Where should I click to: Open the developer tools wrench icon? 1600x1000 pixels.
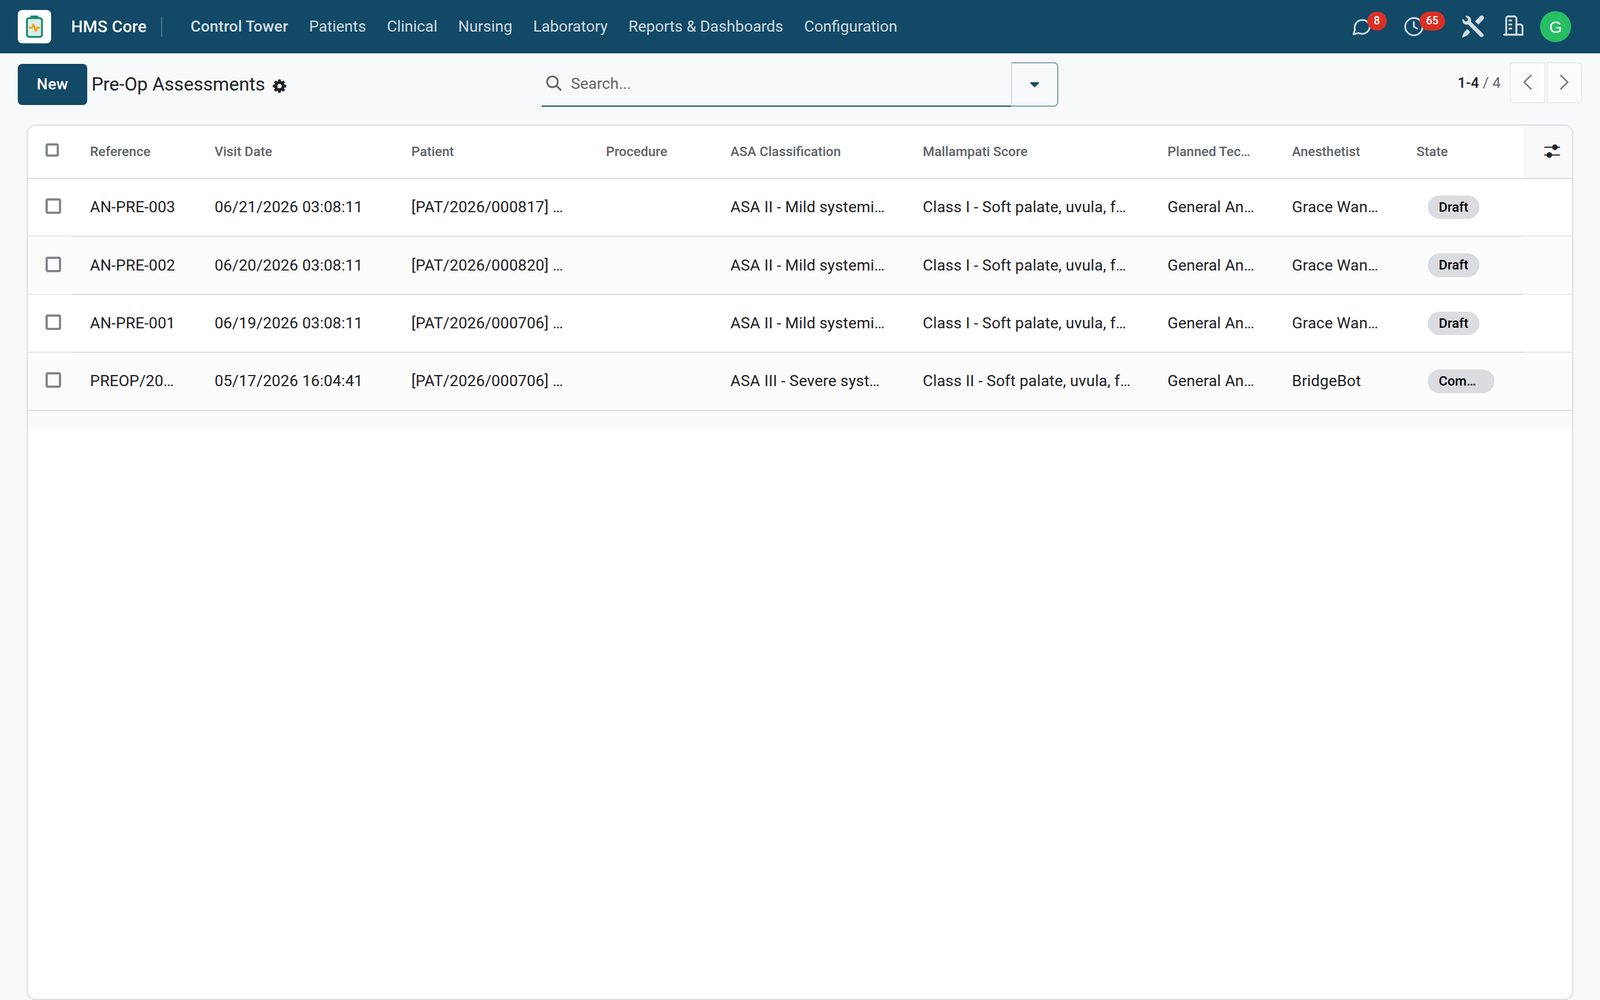pos(1472,27)
